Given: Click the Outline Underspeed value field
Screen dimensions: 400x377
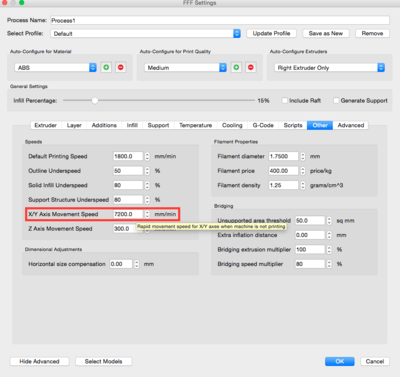Looking at the screenshot, I should coord(128,171).
